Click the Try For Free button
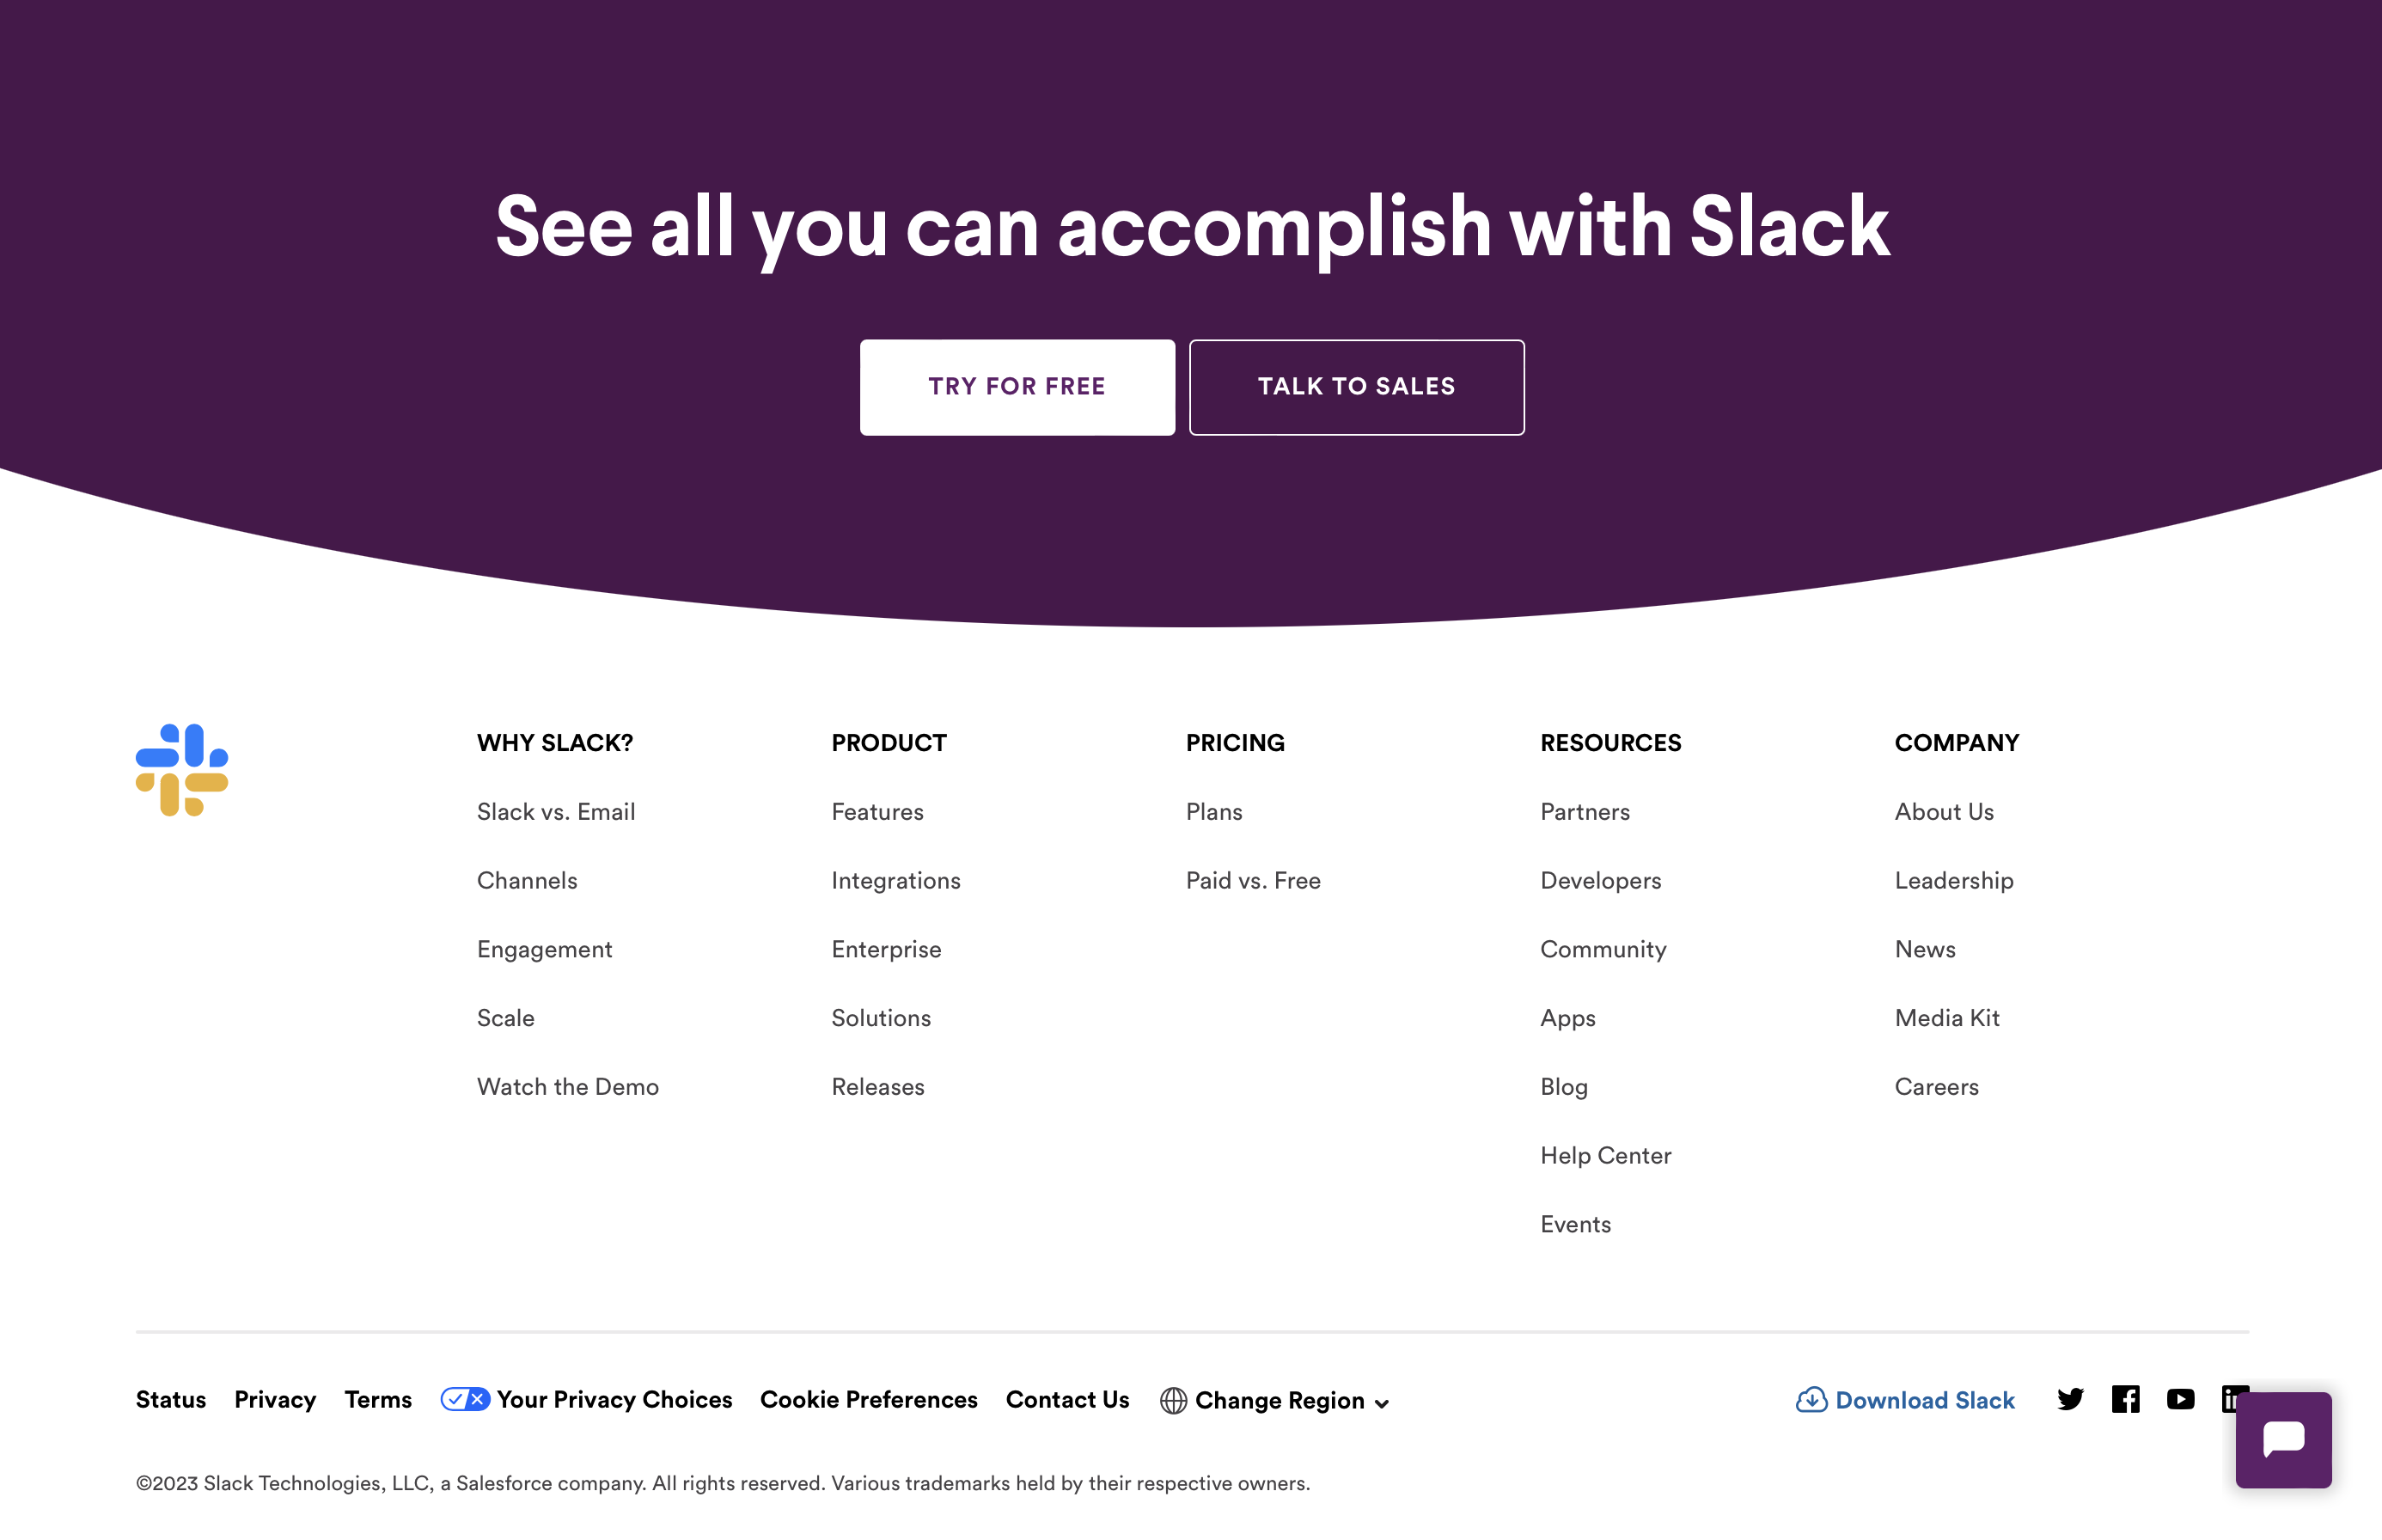Viewport: 2382px width, 1540px height. [1017, 387]
